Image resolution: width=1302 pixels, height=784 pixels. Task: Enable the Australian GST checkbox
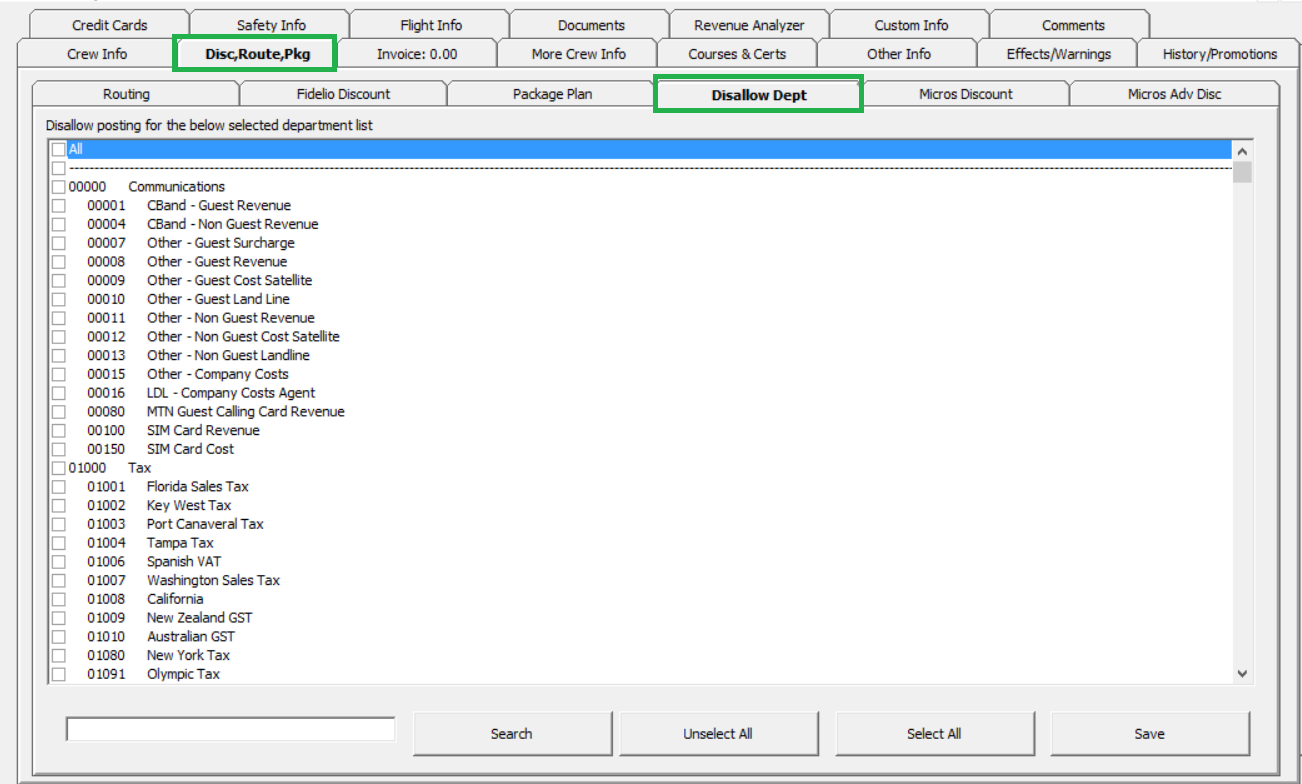coord(58,636)
